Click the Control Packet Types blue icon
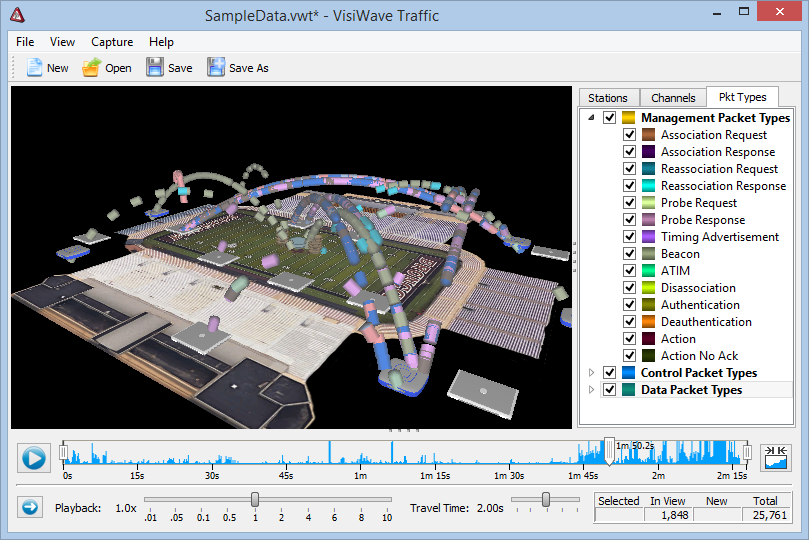Image resolution: width=809 pixels, height=540 pixels. coord(628,372)
